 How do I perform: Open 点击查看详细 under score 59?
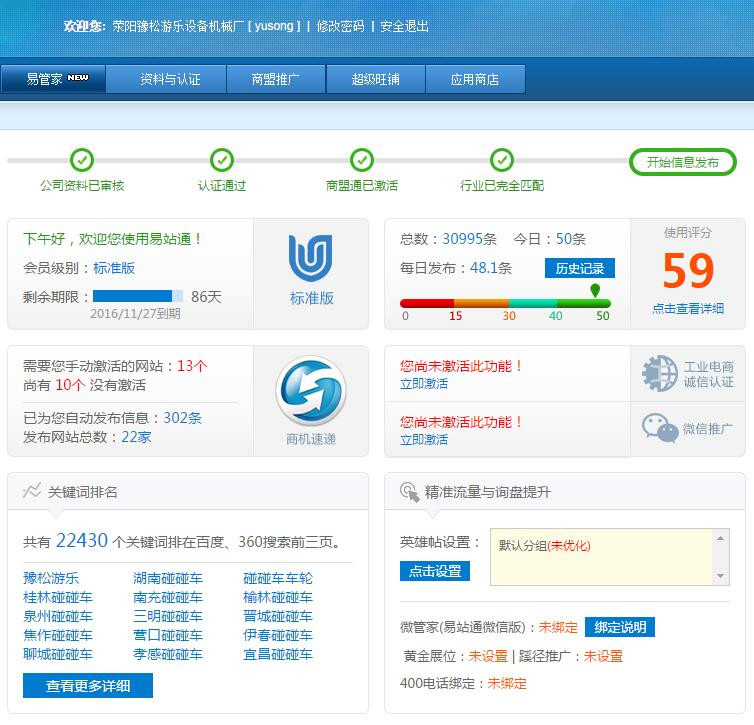coord(688,309)
